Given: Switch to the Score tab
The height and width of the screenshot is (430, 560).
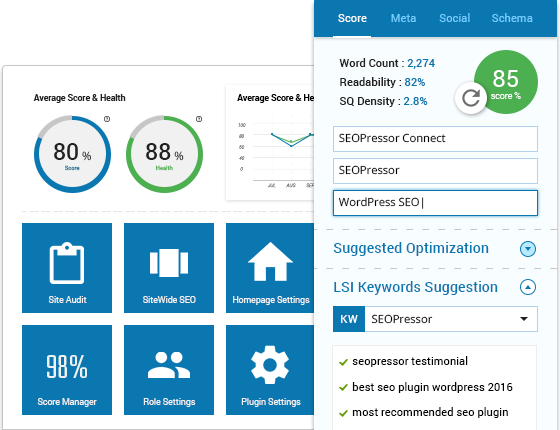Looking at the screenshot, I should point(352,18).
